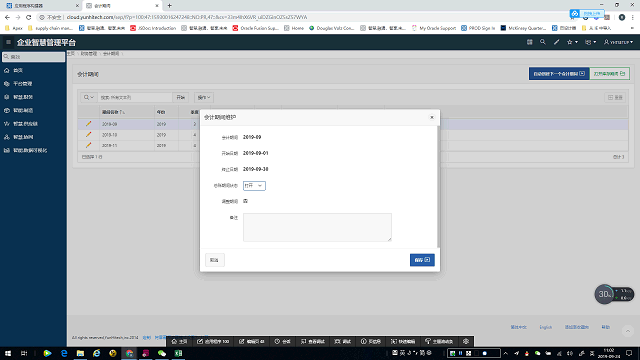Open Application 100 in the developer toolbar
640x360 pixels.
click(x=213, y=341)
